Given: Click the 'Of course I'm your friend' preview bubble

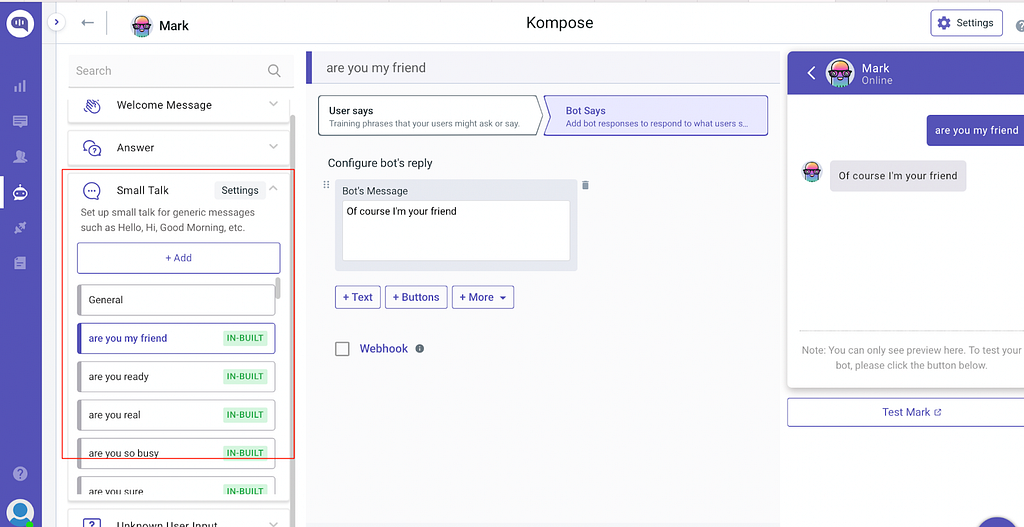Looking at the screenshot, I should click(x=897, y=176).
